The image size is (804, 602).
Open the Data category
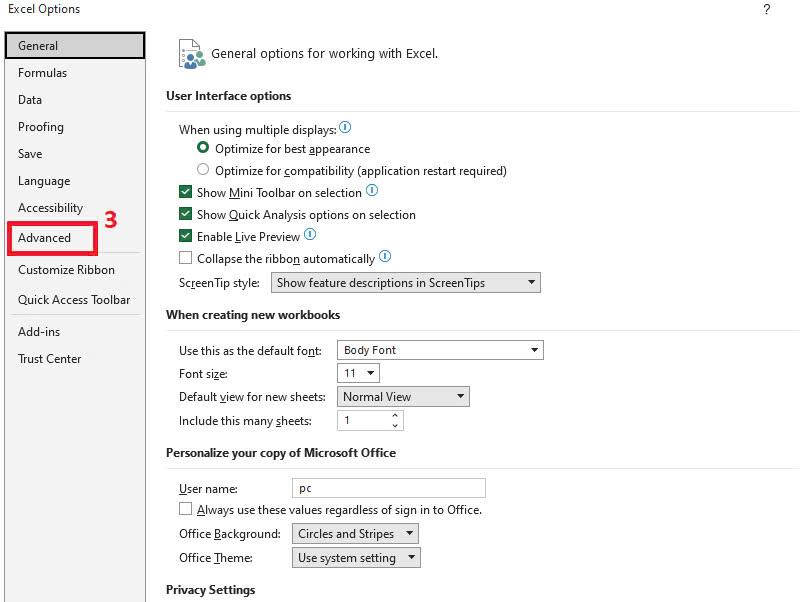tap(75, 100)
